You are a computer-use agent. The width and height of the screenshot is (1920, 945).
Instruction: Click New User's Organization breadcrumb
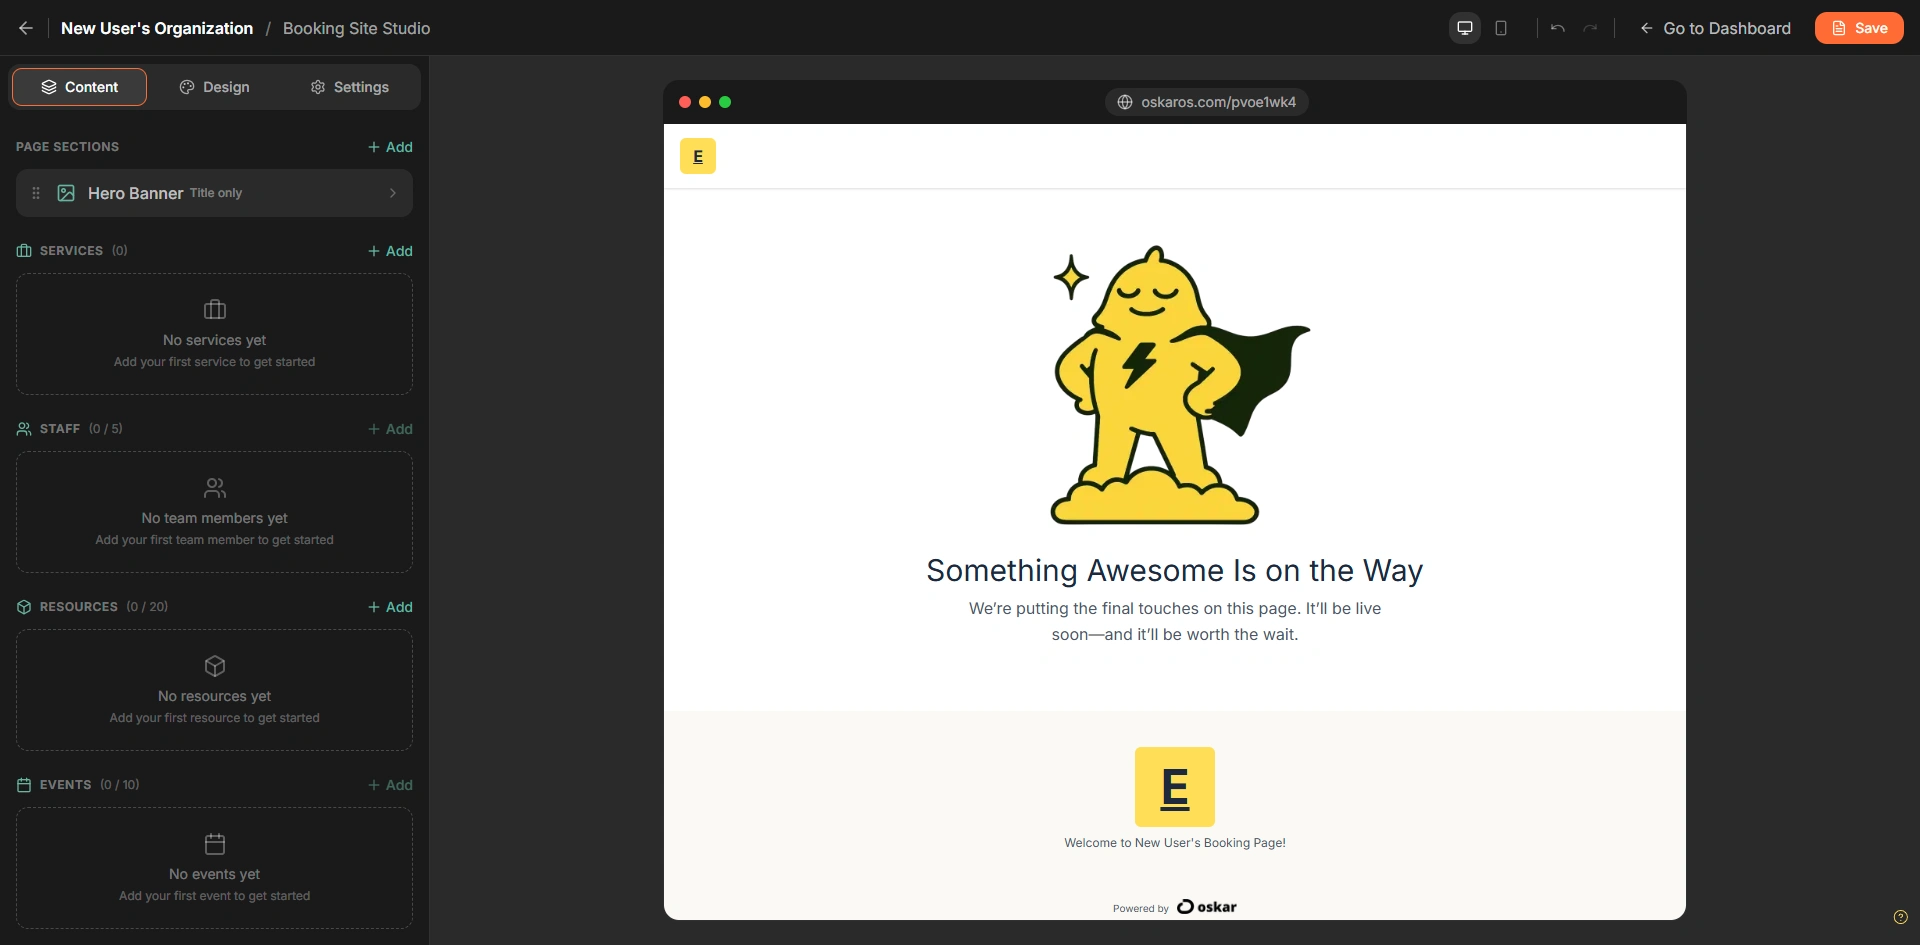157,28
